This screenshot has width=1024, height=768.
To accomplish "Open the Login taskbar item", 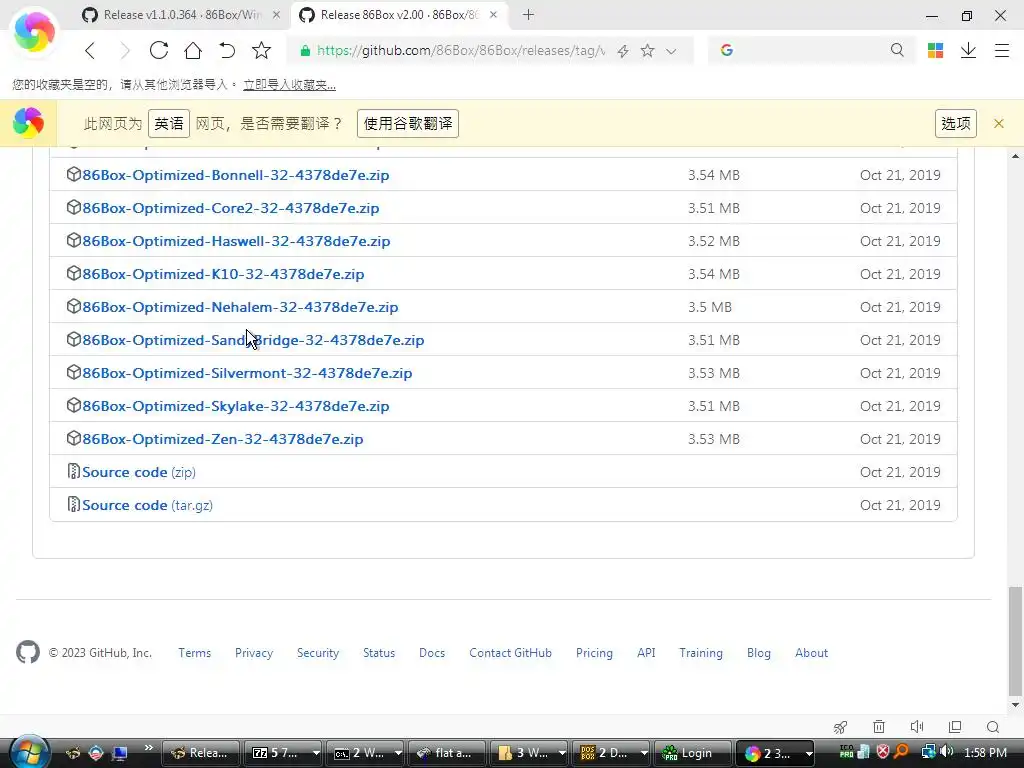I will coord(694,753).
